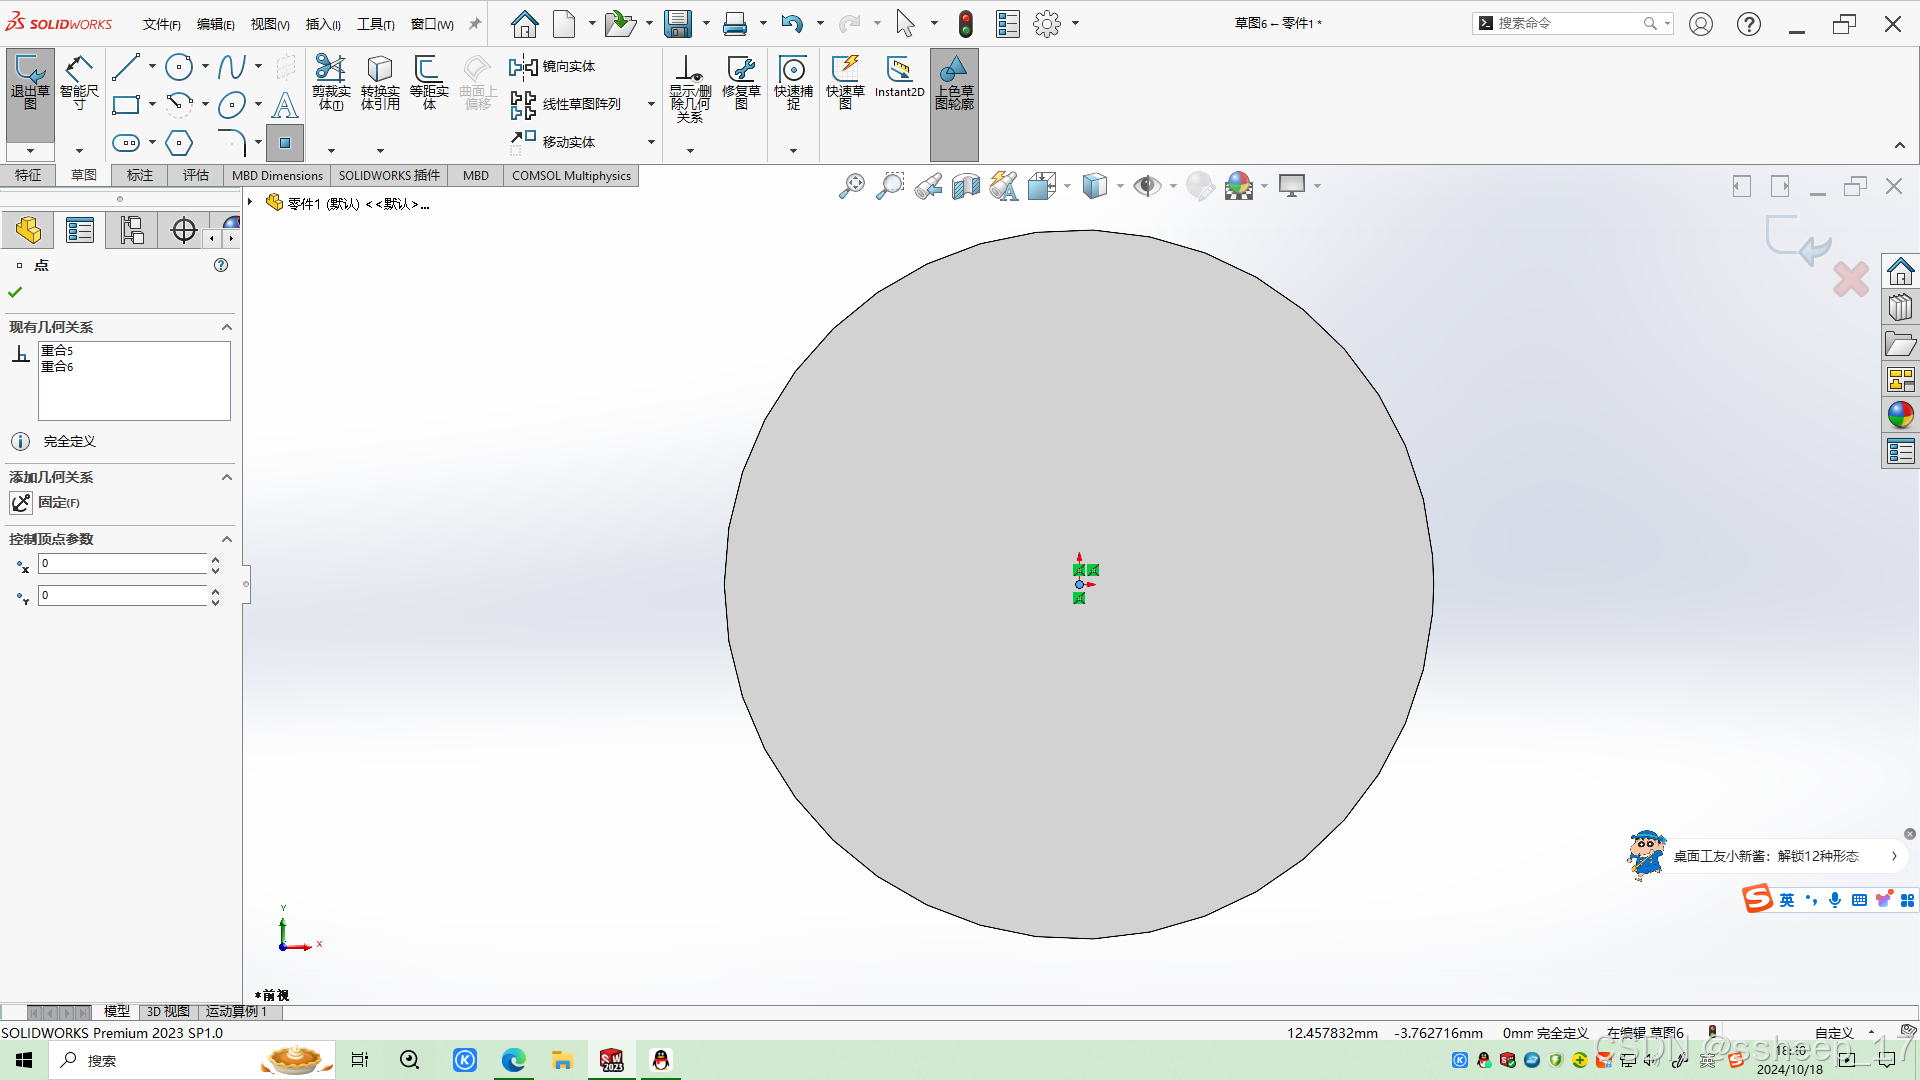This screenshot has width=1920, height=1080.
Task: Click the 固定 relation button
Action: point(22,502)
